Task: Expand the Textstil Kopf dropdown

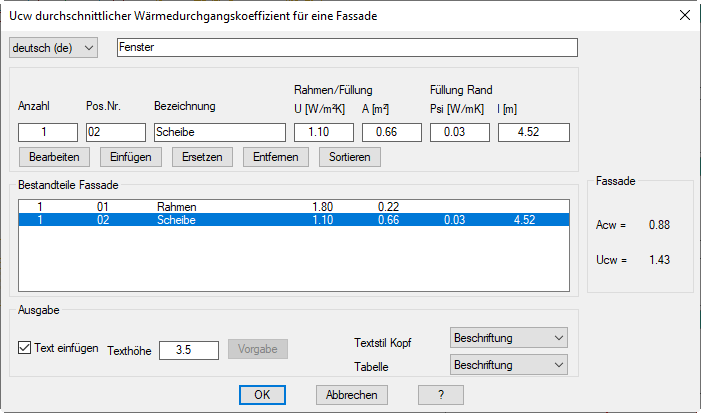Action: click(509, 338)
